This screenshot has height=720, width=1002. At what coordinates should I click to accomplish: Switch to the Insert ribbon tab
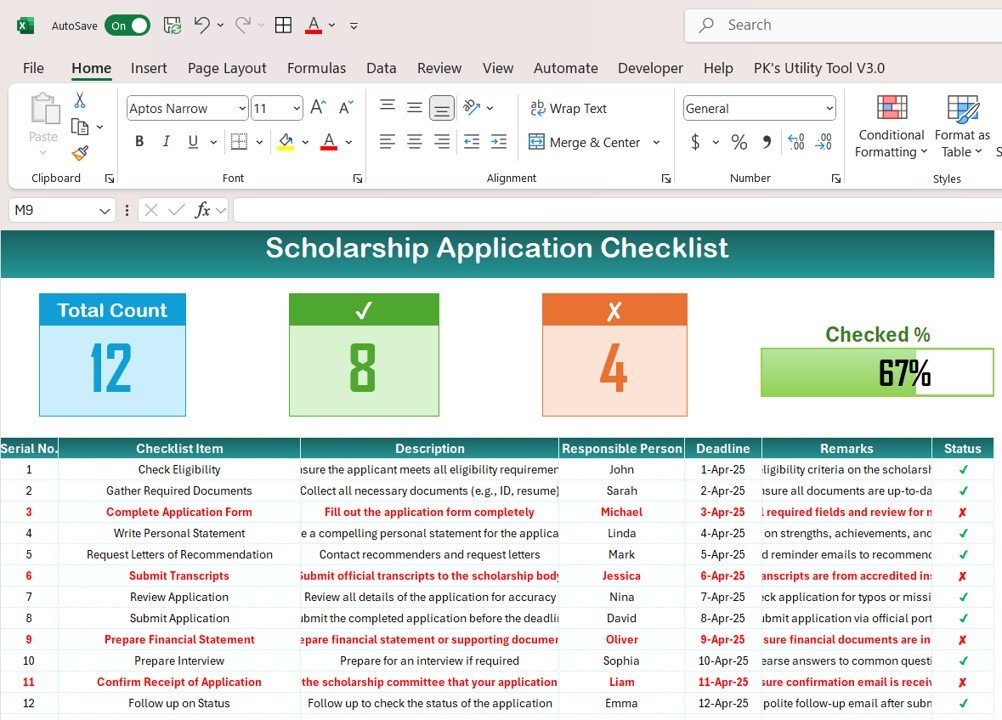click(x=149, y=68)
